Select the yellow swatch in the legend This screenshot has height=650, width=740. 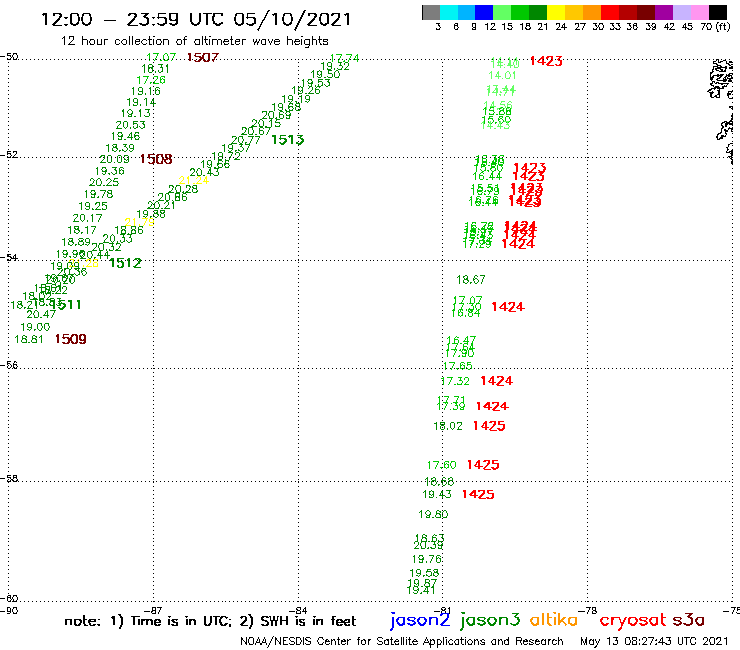point(556,12)
